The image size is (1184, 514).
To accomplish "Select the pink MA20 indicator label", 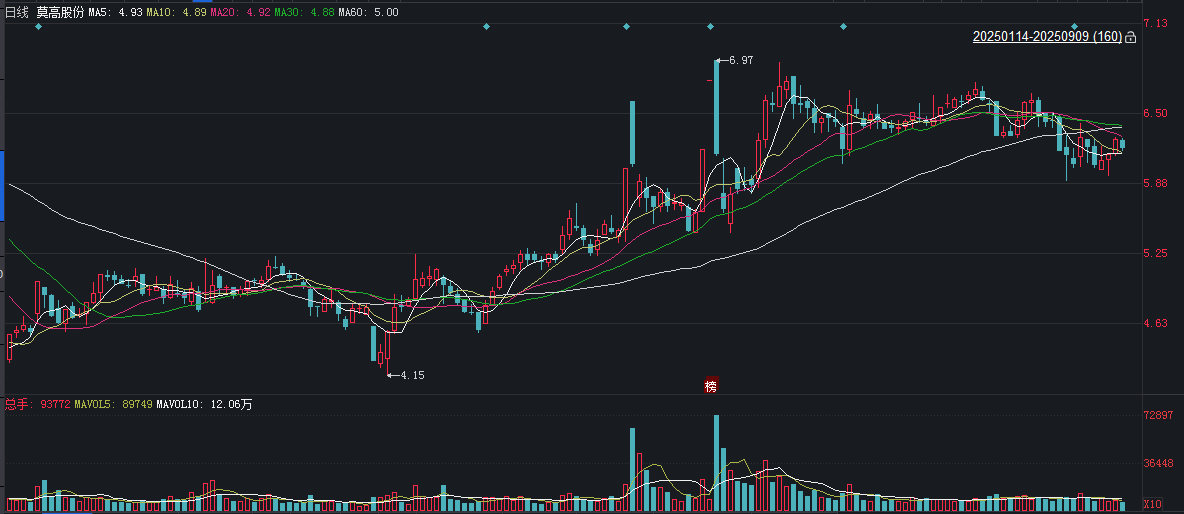I will [x=239, y=13].
